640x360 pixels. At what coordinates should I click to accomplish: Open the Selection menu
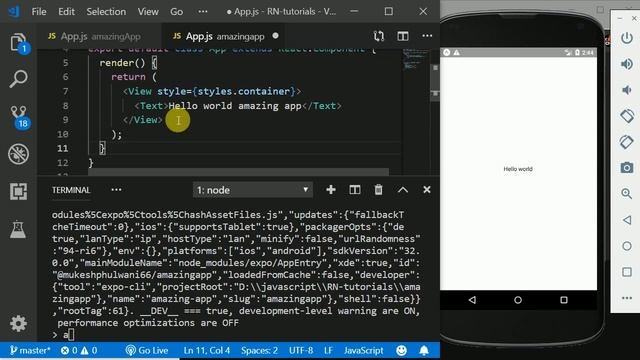pos(106,12)
